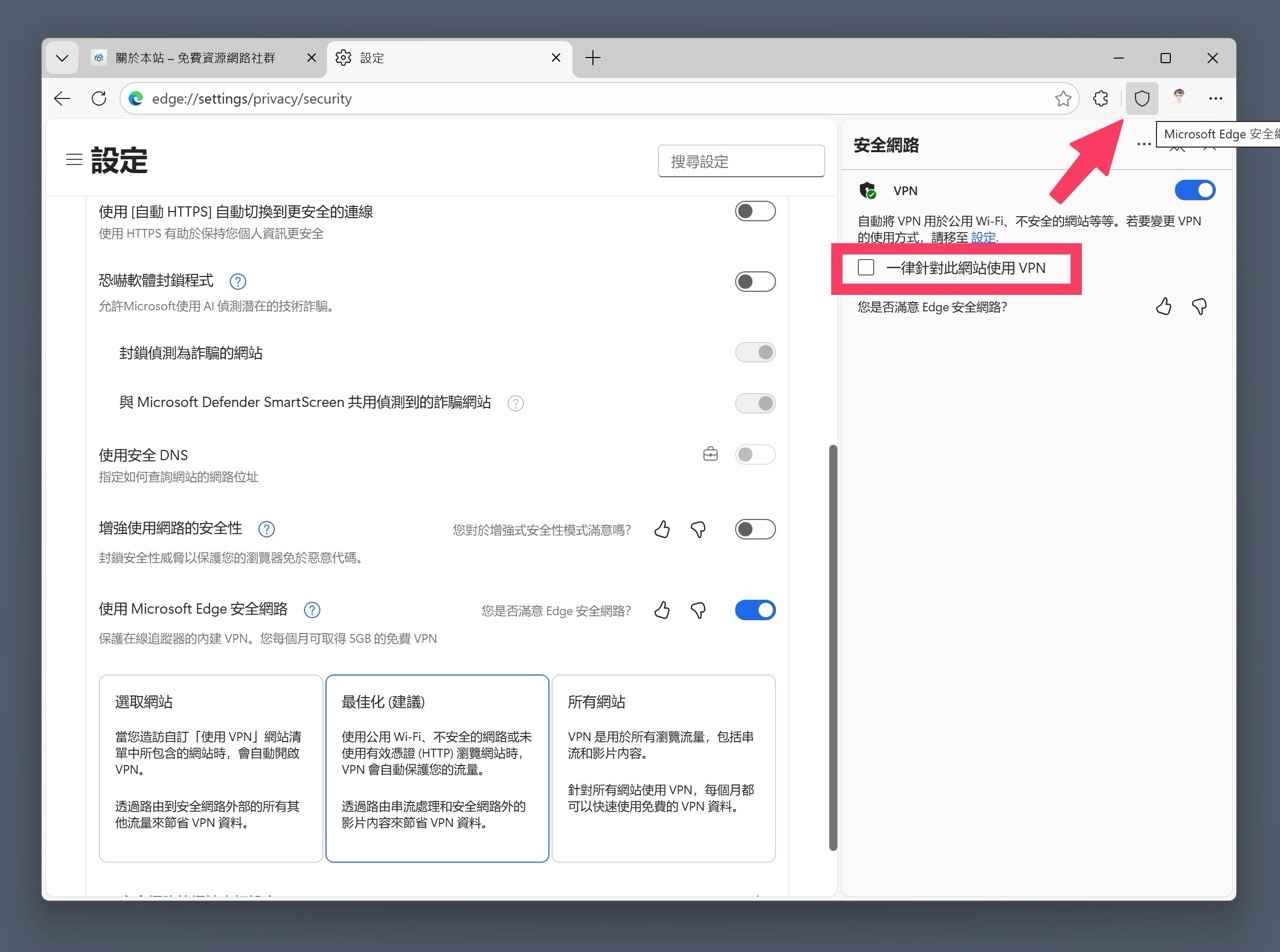Click the back navigation arrow

point(62,98)
